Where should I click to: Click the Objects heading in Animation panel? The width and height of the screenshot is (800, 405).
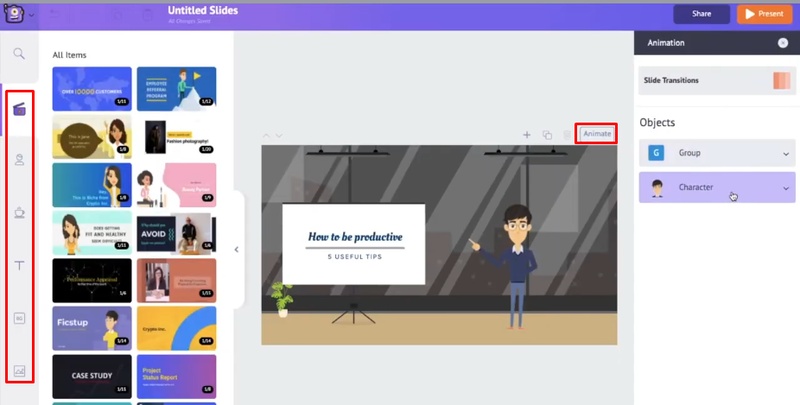[657, 122]
